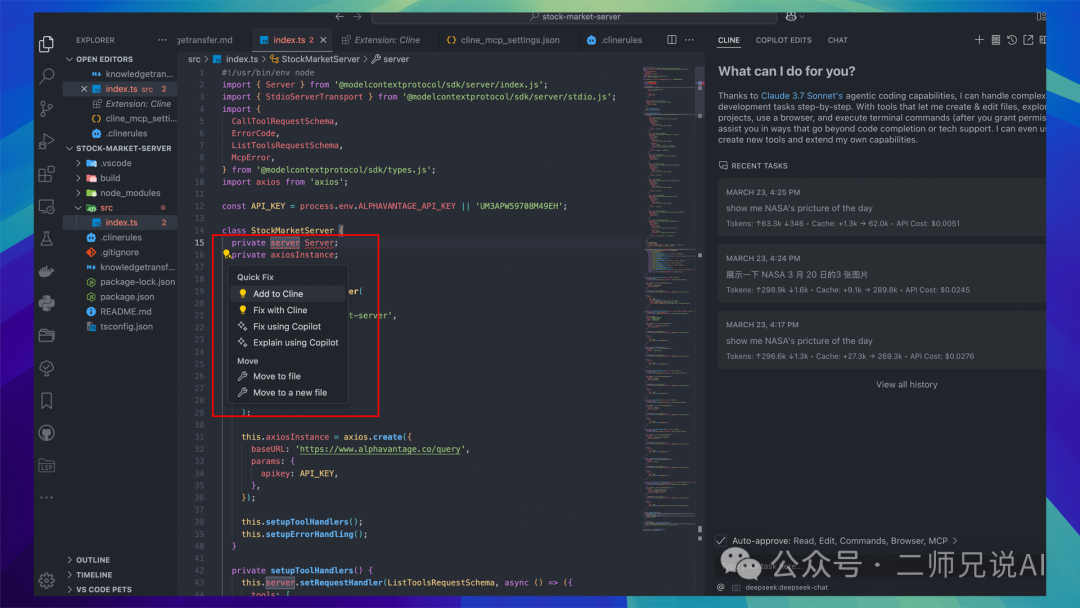Open March 23 4:25 PM NASA task
Image resolution: width=1080 pixels, height=608 pixels.
pos(882,207)
